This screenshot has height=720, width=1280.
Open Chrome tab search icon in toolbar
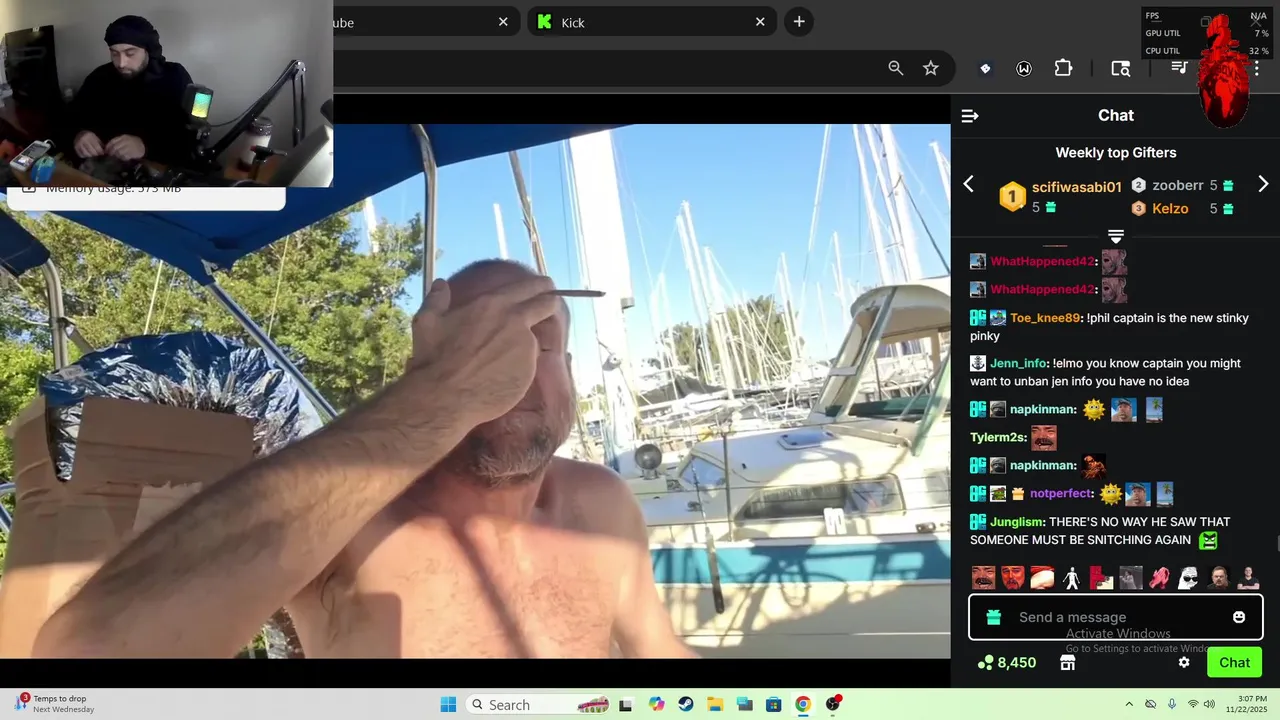tap(1121, 68)
